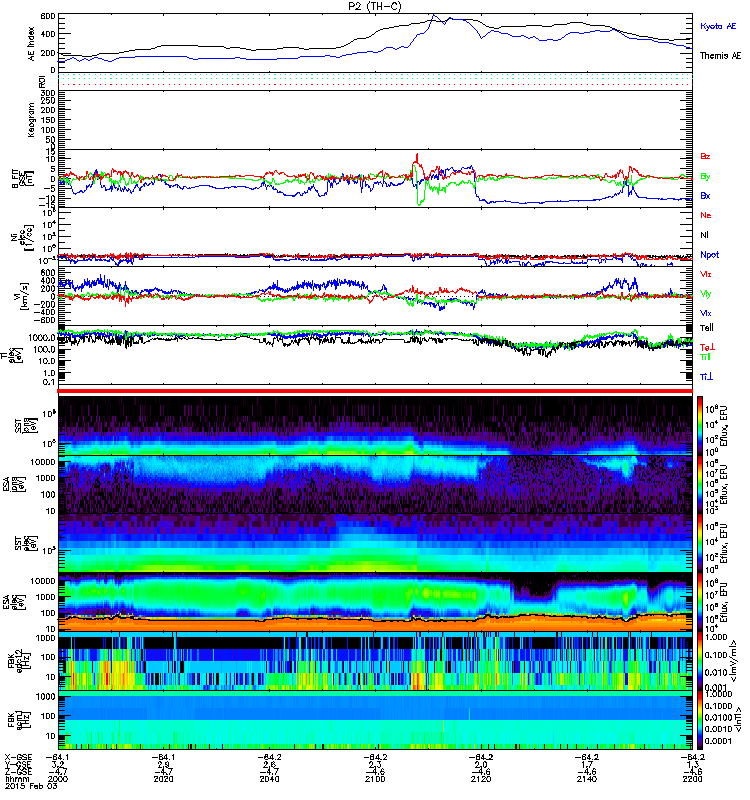Click the red Te-perpendicular legend label
Screen dimensions: 750x800
click(x=707, y=347)
